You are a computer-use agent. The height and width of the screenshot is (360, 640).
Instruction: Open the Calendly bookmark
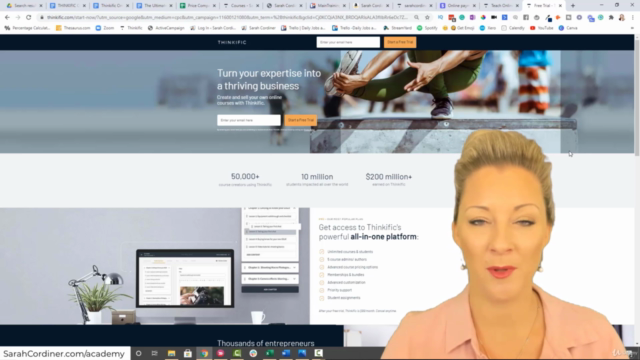513,28
